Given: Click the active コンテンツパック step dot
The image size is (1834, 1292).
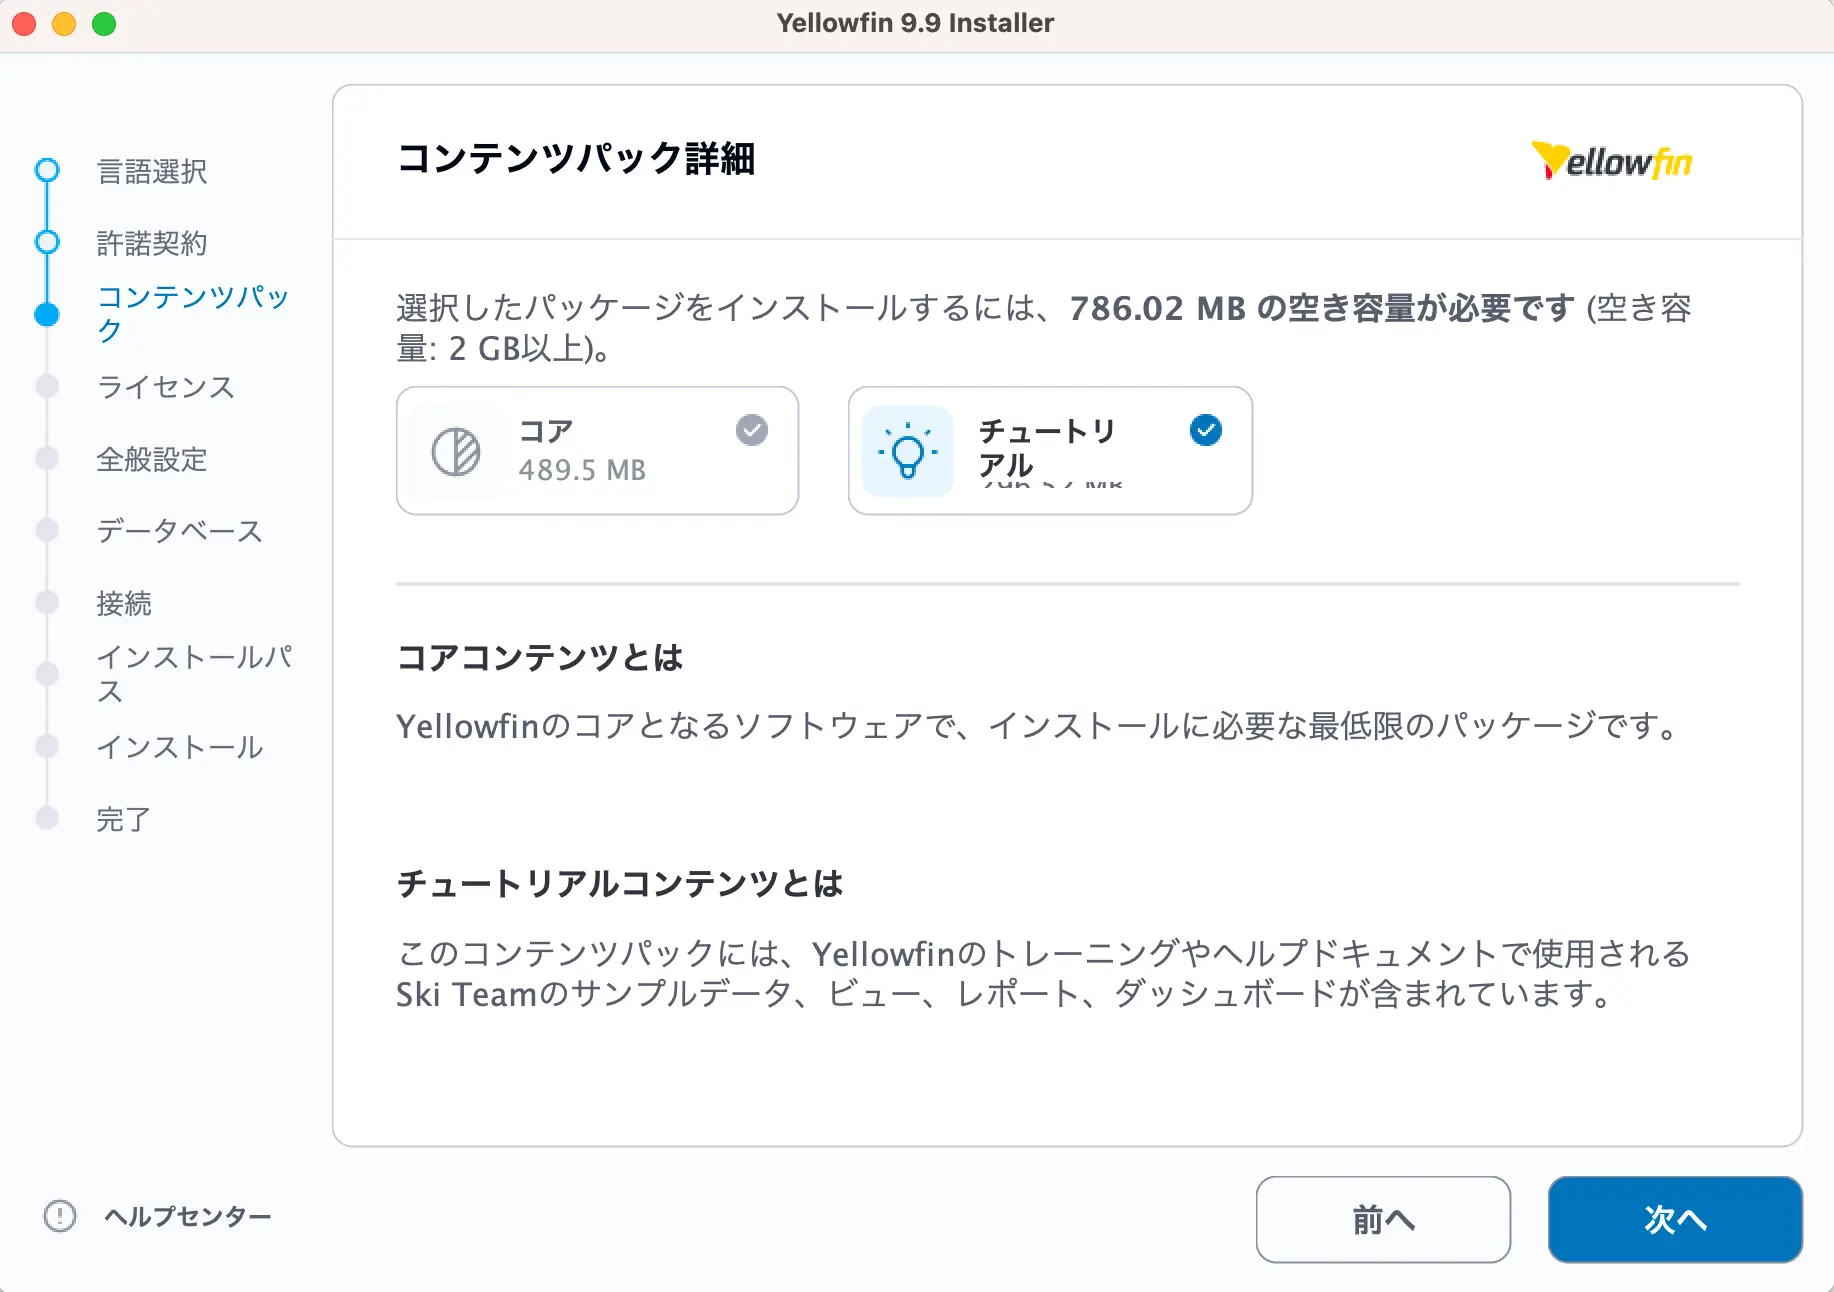Looking at the screenshot, I should pyautogui.click(x=47, y=314).
